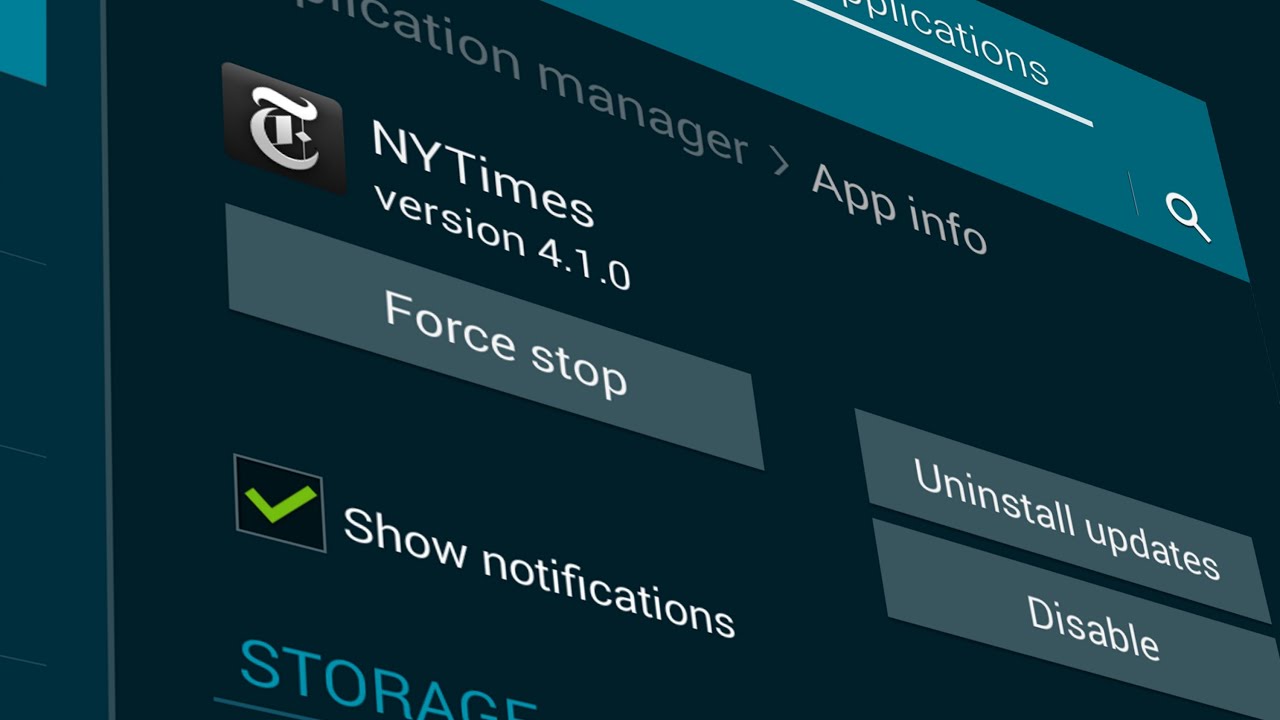Click the breadcrumb chevron before App info
The image size is (1280, 720).
click(780, 161)
